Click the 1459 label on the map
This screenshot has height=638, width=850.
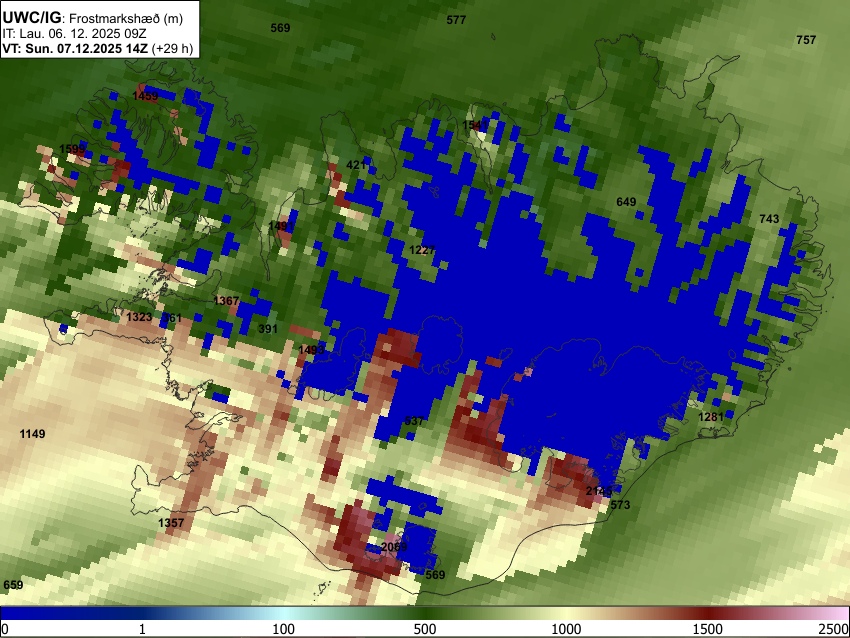[145, 96]
